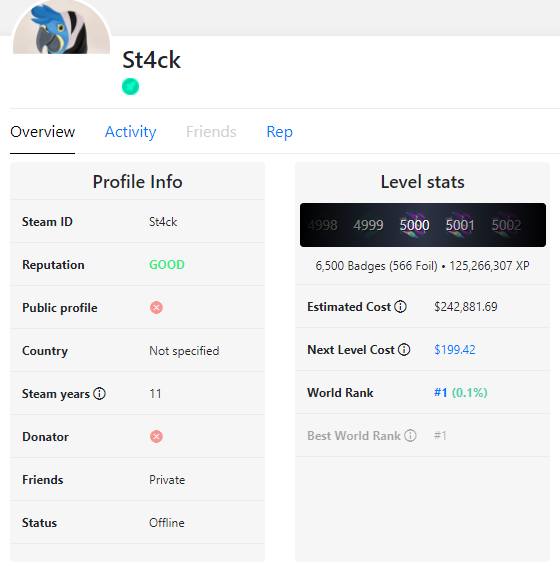This screenshot has width=560, height=572.
Task: Click the St4ck profile name heading
Action: pos(151,60)
